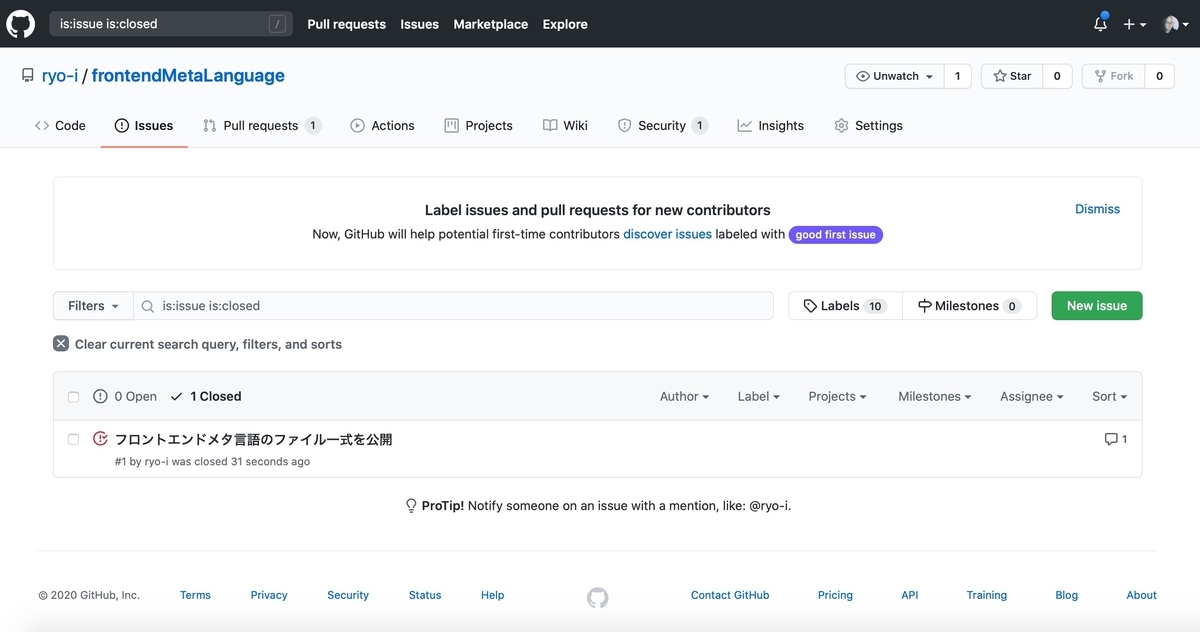Open footer Privacy link
The width and height of the screenshot is (1200, 632).
click(x=269, y=595)
